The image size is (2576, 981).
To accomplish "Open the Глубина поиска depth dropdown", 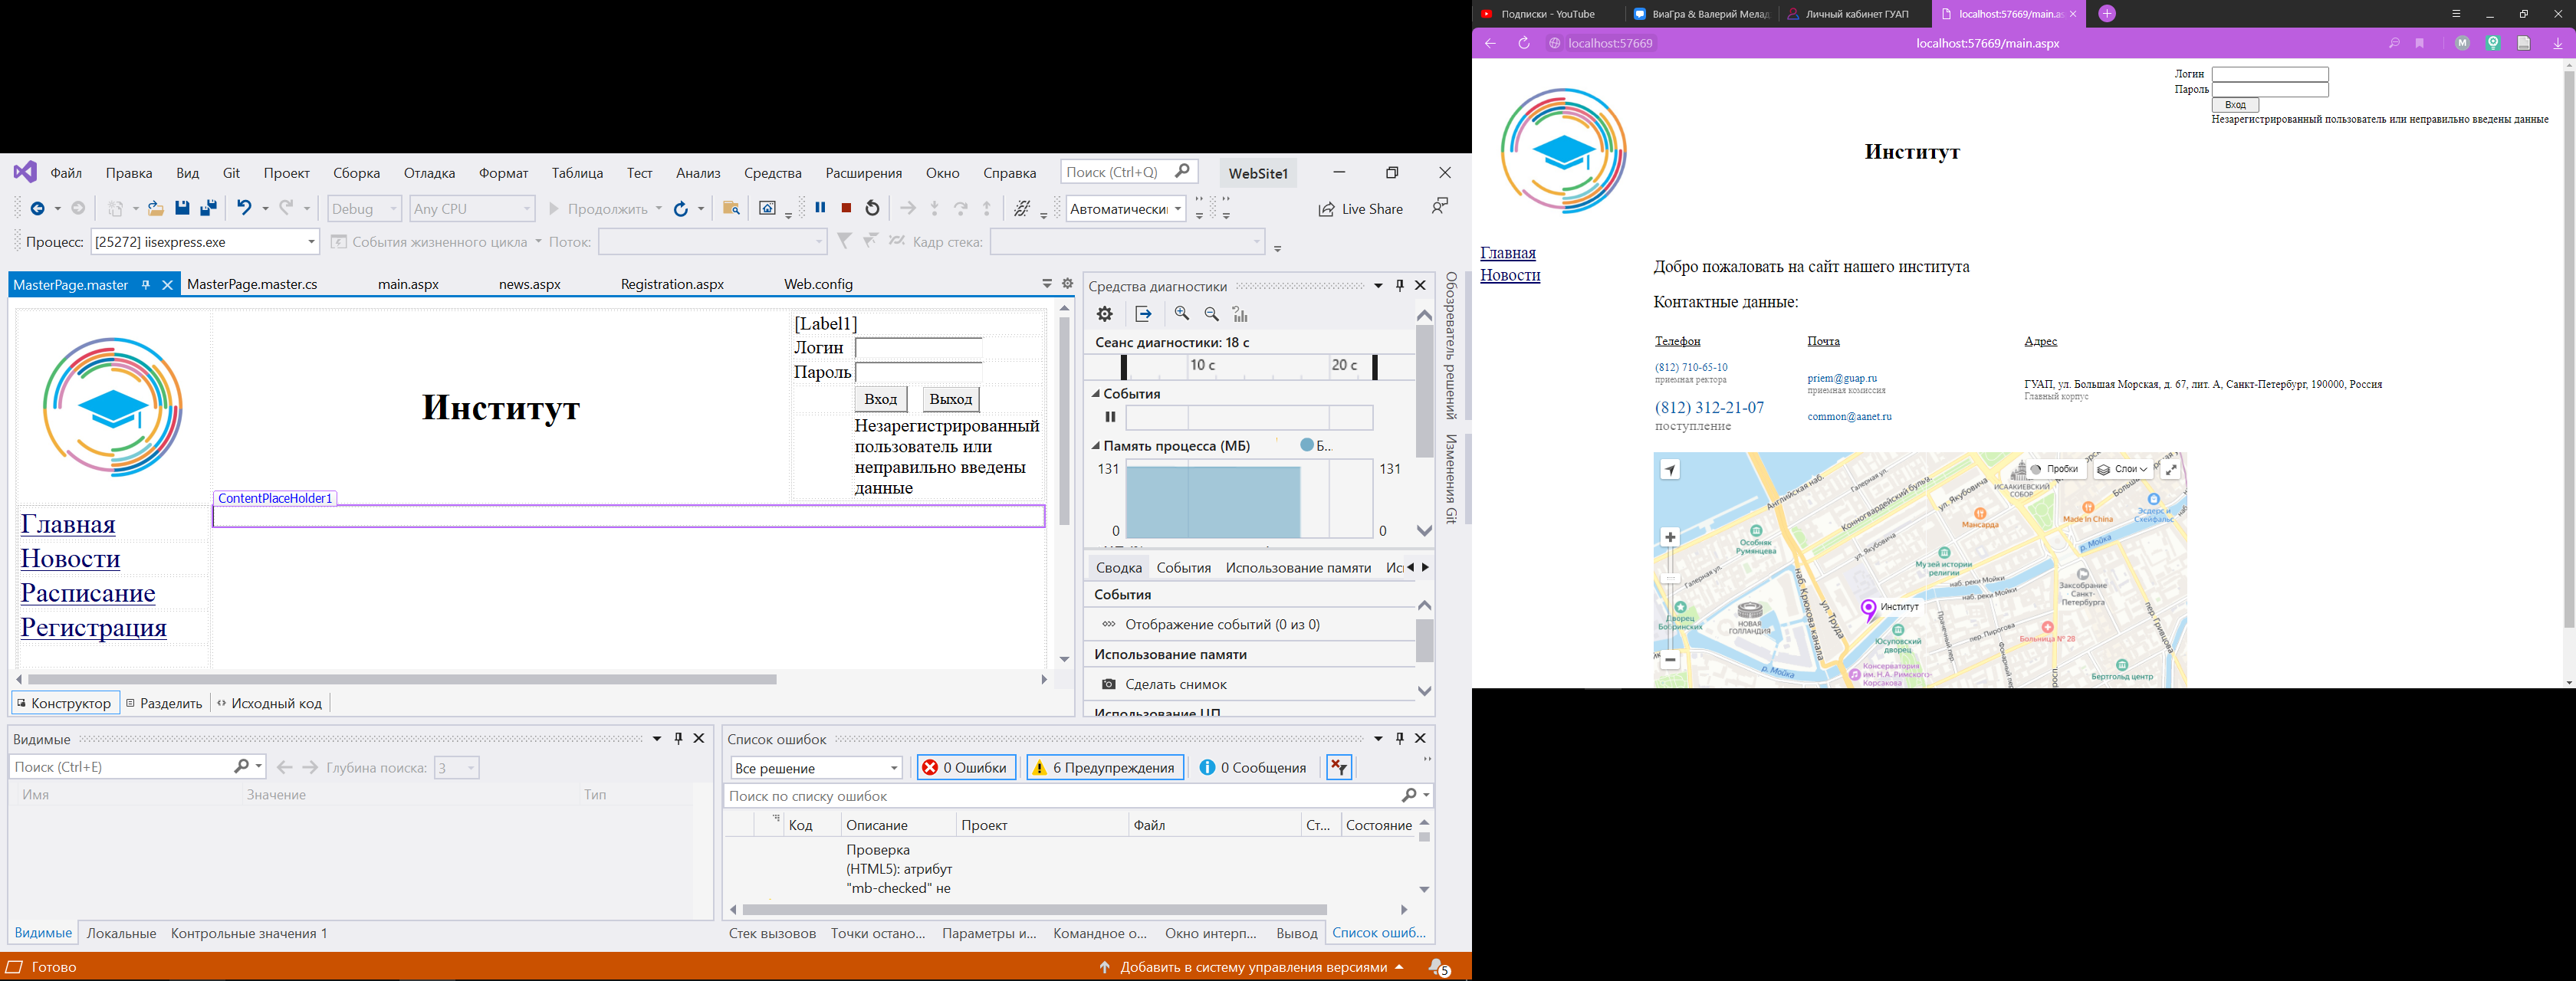I will tap(456, 767).
